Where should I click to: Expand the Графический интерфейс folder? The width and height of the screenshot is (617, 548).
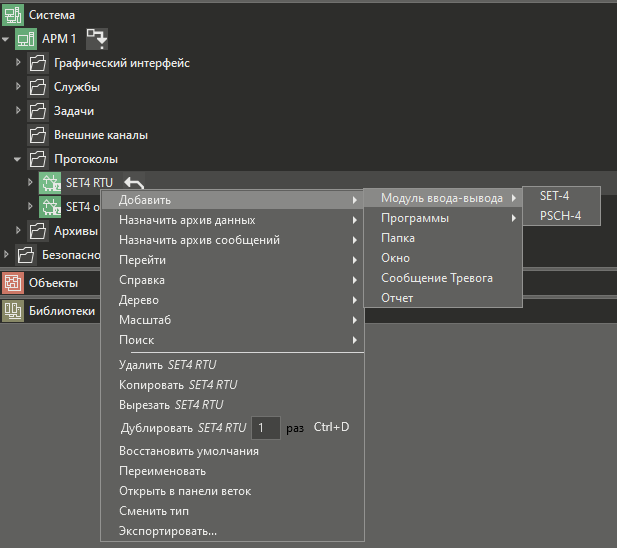tap(18, 63)
